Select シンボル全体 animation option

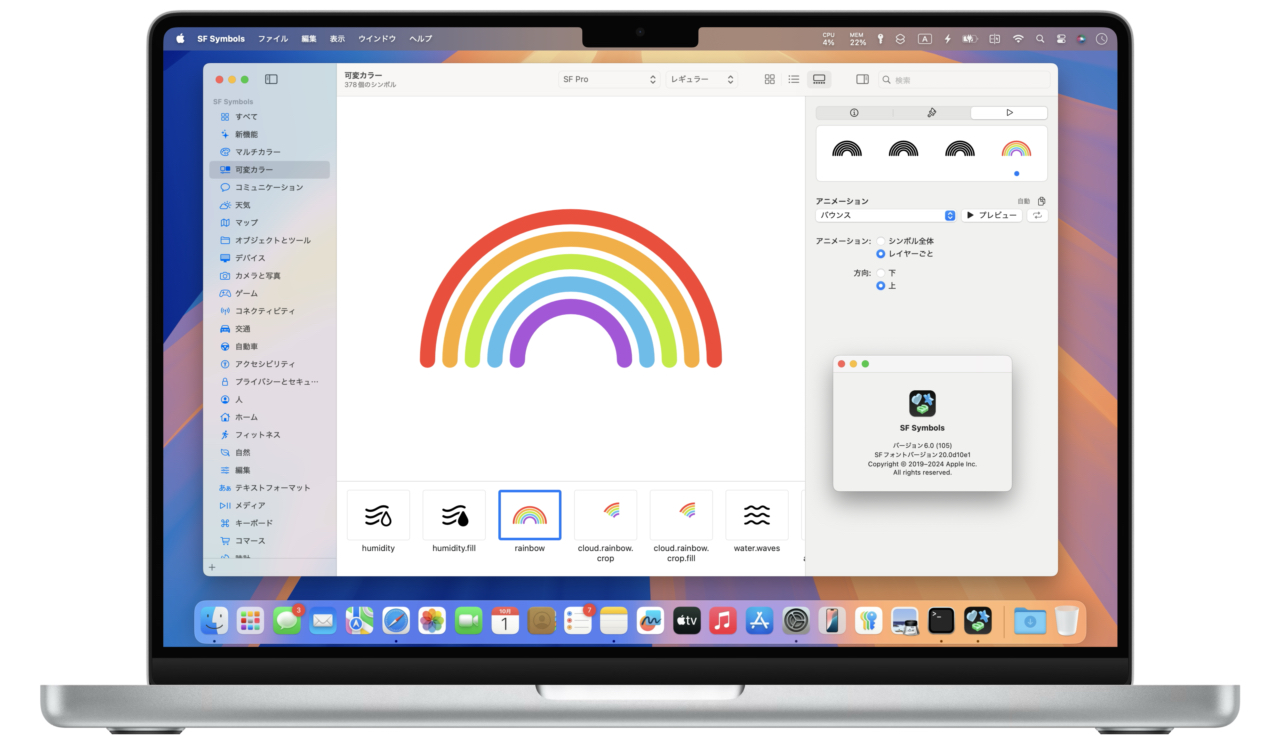881,241
